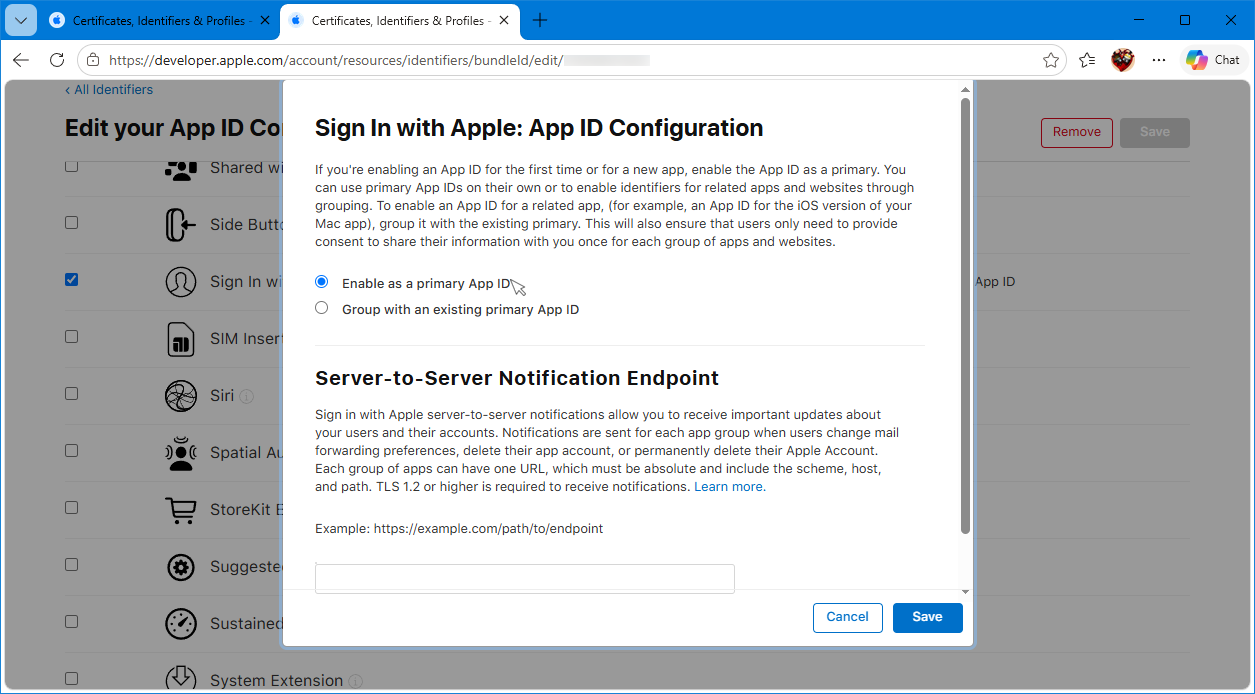This screenshot has width=1255, height=694.
Task: Click the Siri label text
Action: 222,396
